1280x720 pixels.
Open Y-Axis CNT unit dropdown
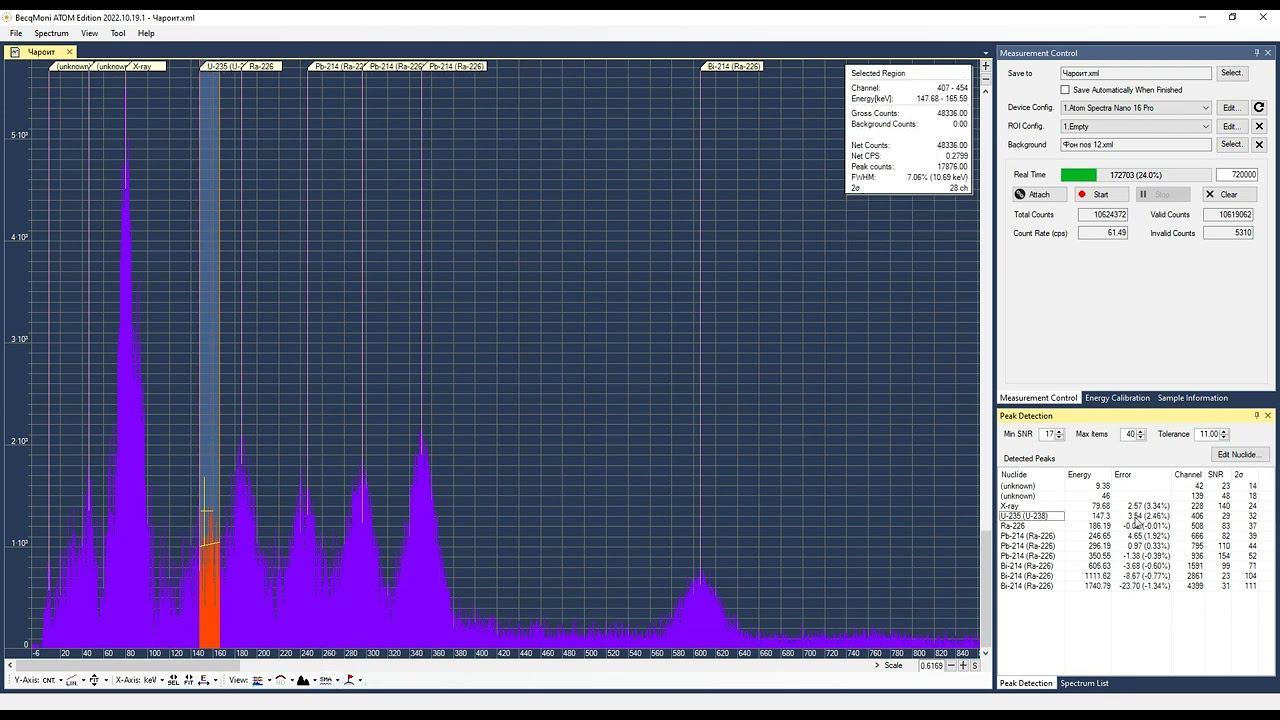[x=60, y=681]
